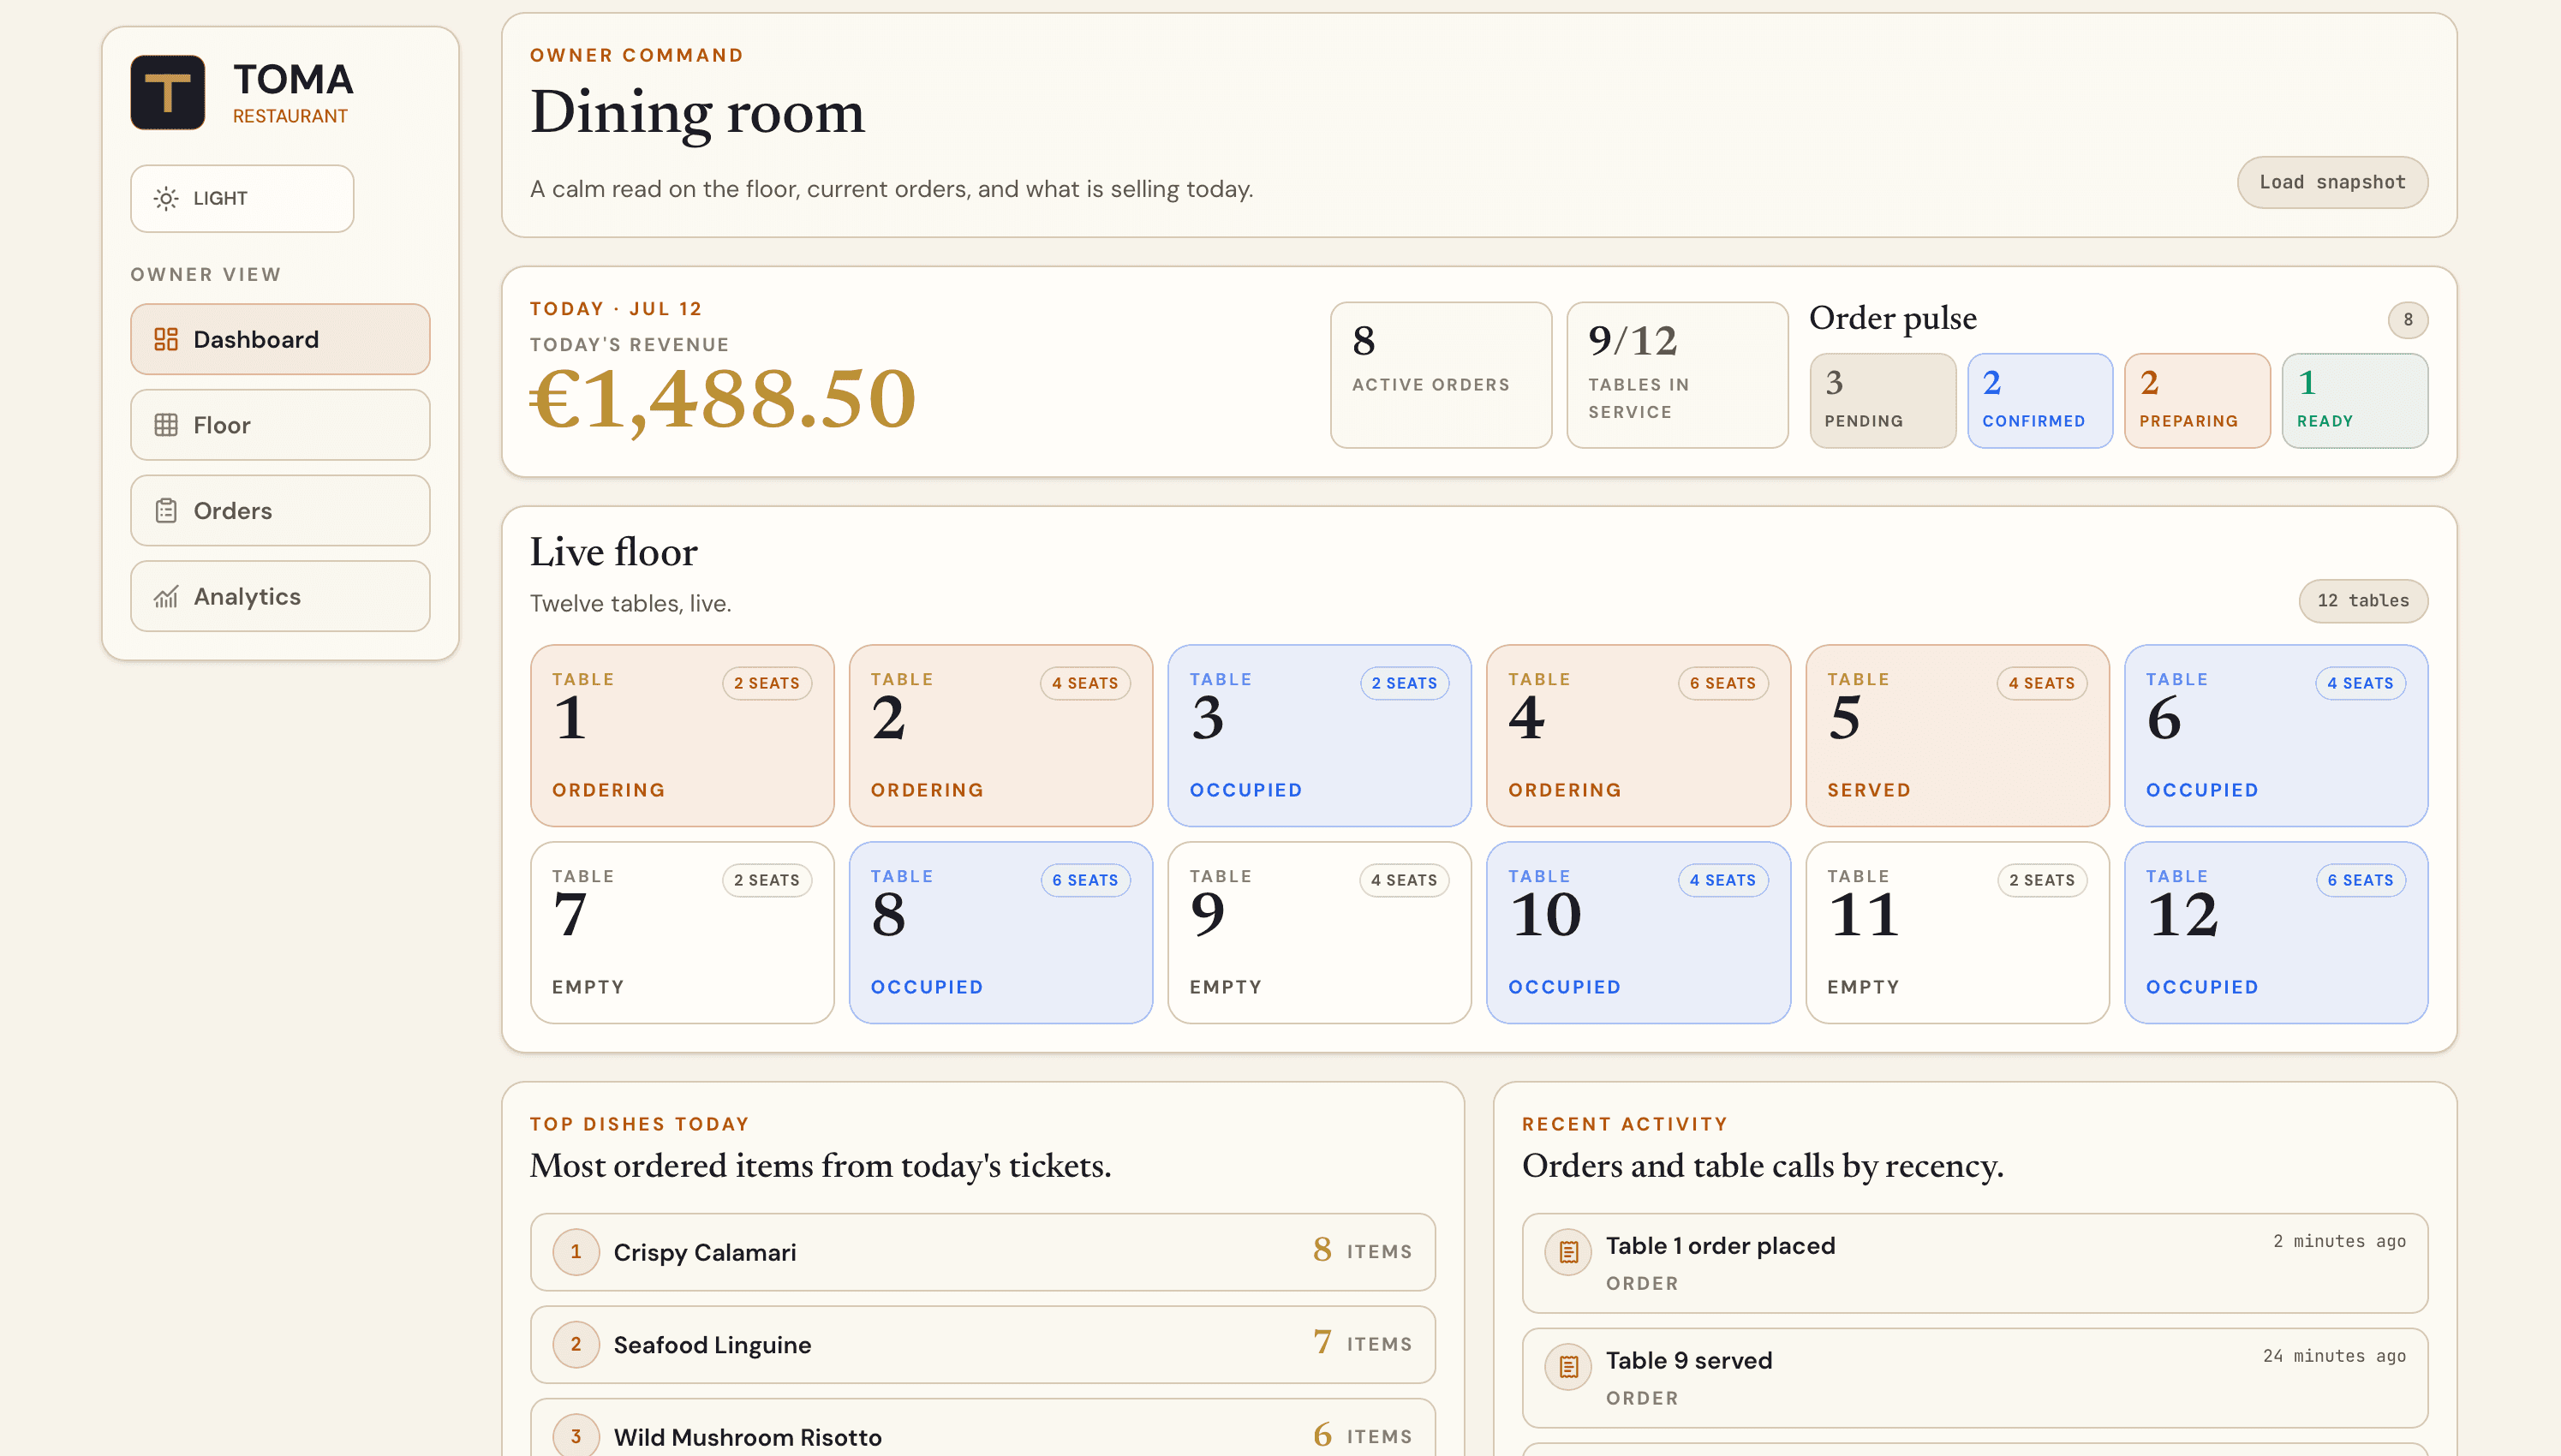Click the TODAY · JUL 12 date label
The image size is (2561, 1456).
pos(616,309)
